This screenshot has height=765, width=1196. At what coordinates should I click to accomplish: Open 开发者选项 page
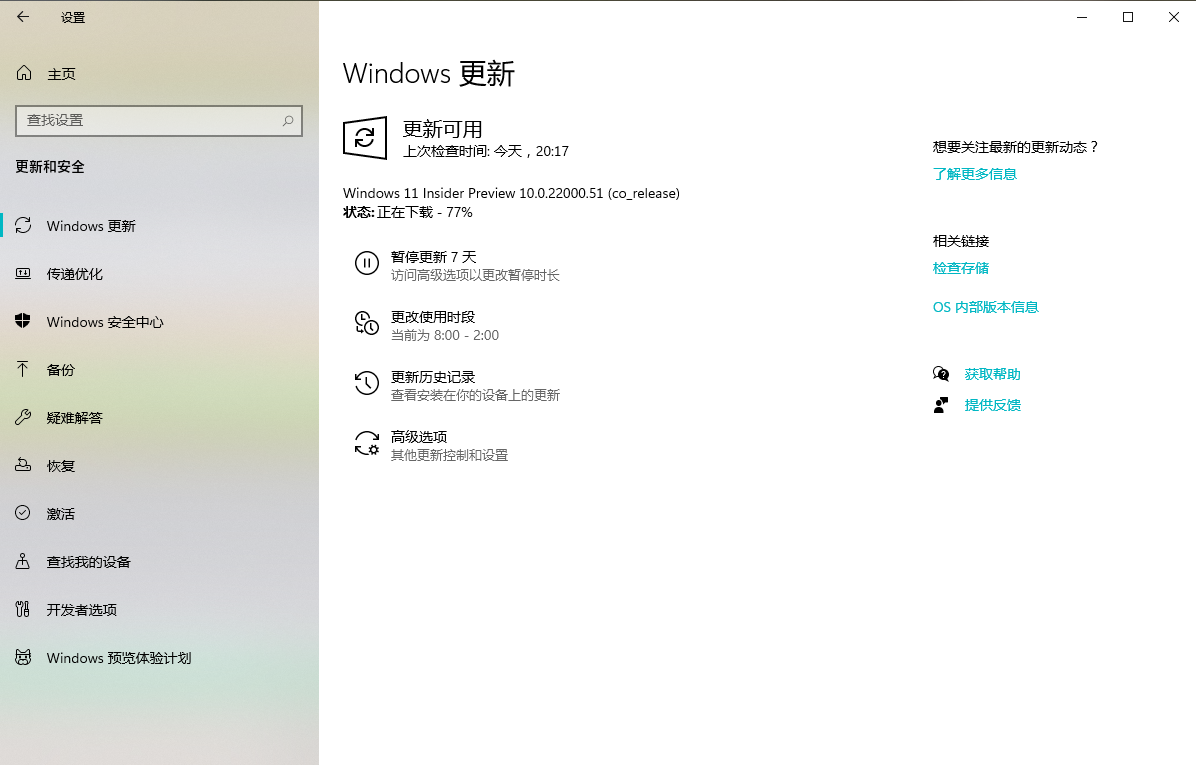159,610
